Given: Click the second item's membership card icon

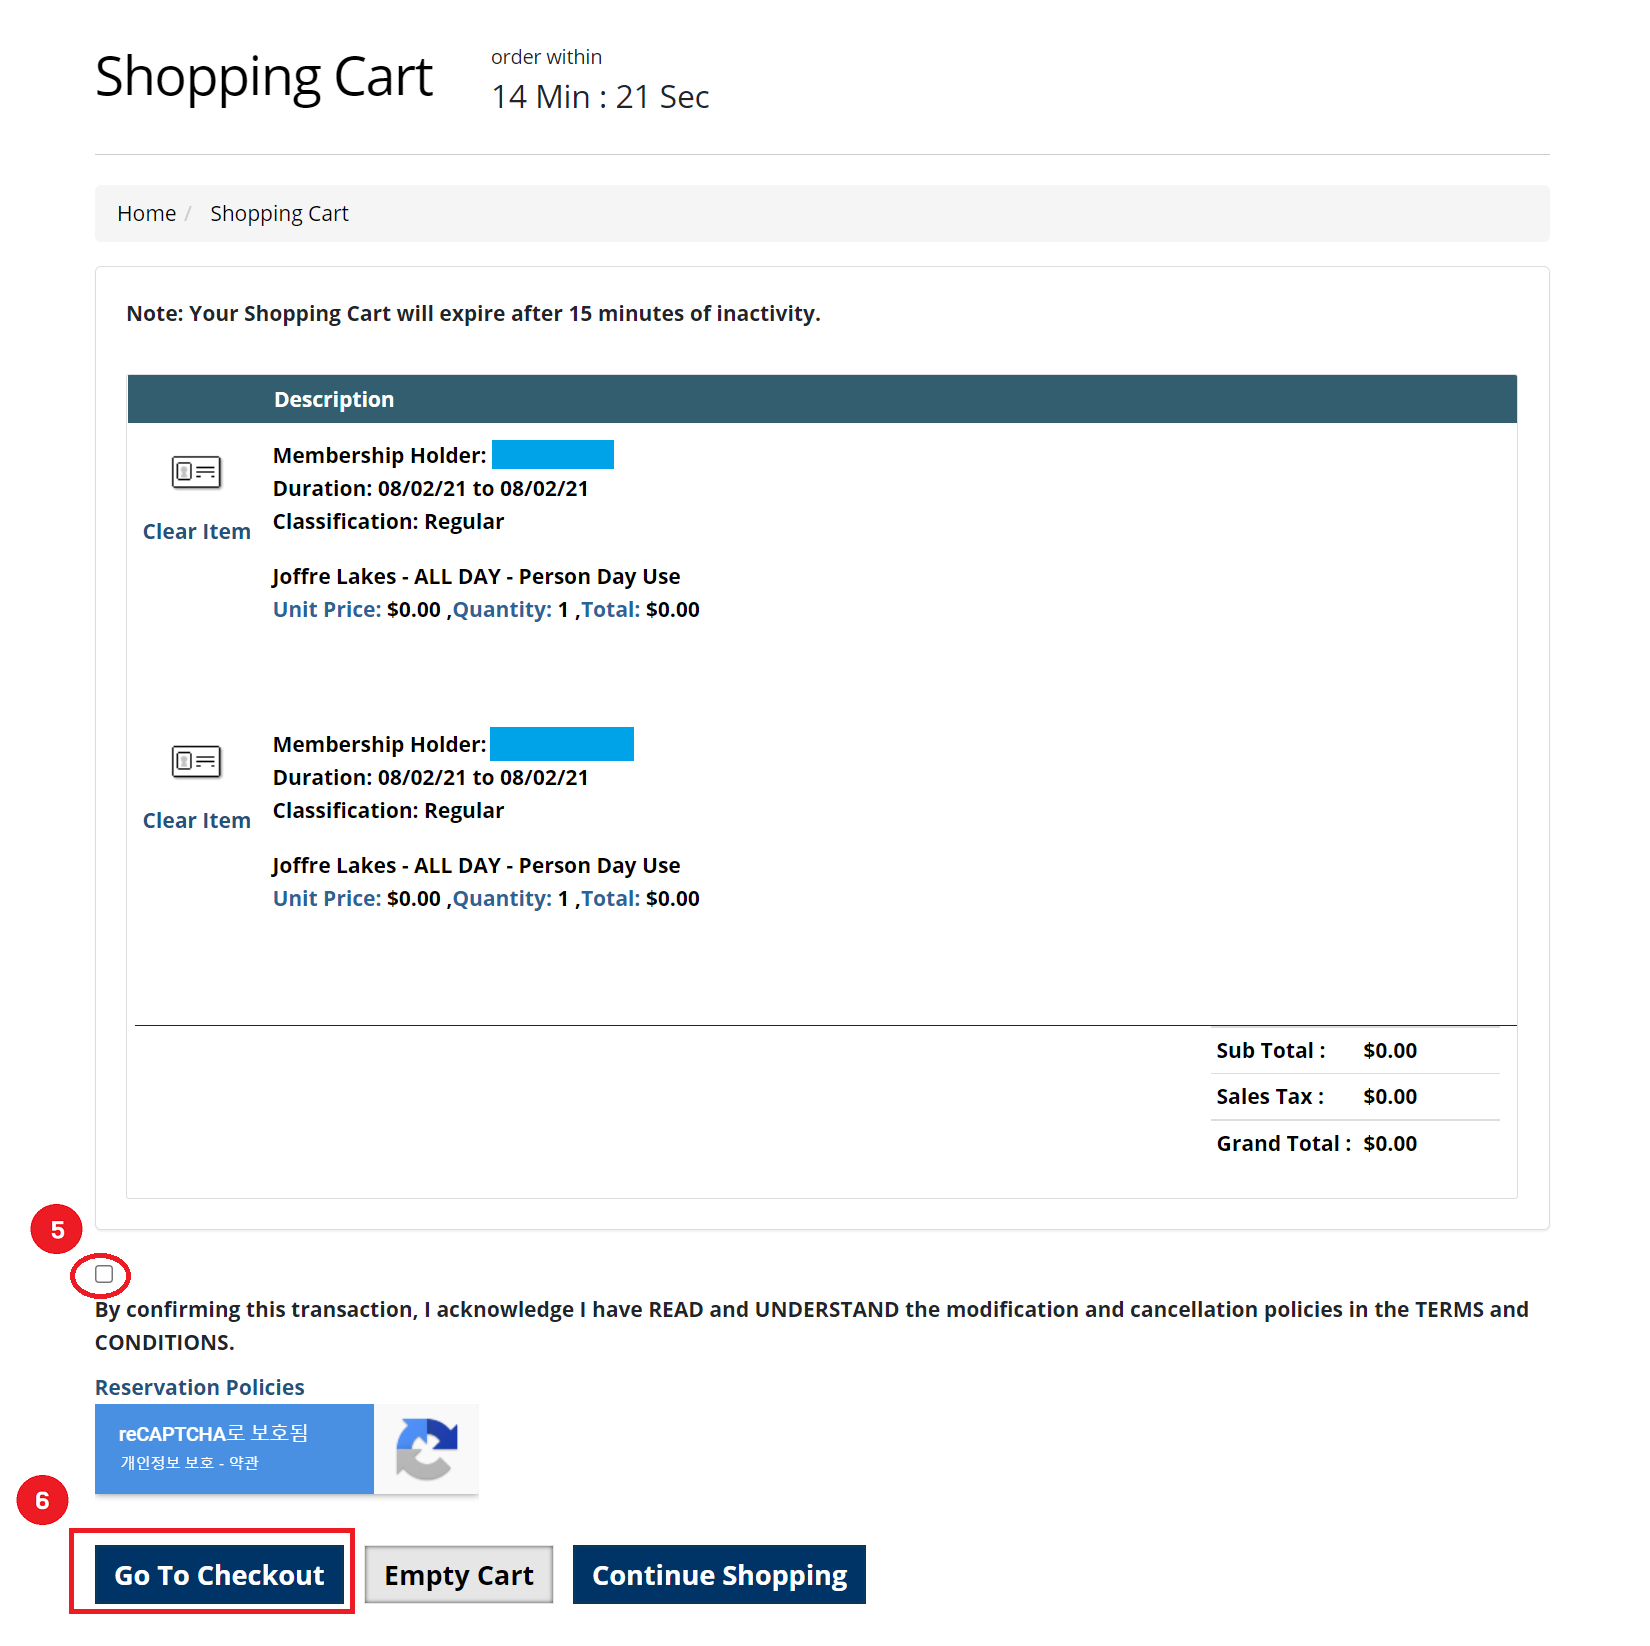Looking at the screenshot, I should (x=196, y=761).
